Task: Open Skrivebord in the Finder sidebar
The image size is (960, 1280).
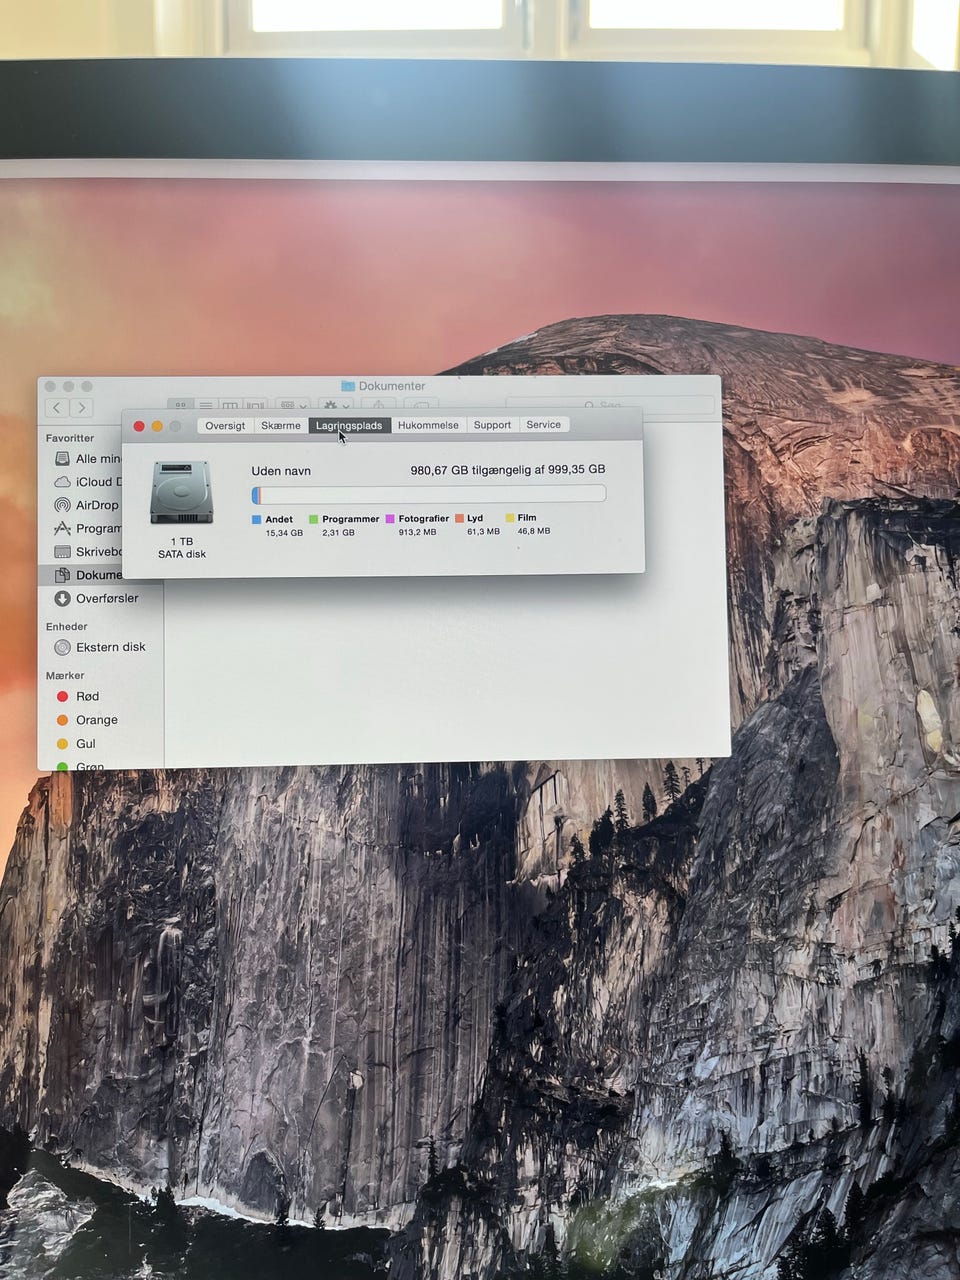Action: click(88, 552)
